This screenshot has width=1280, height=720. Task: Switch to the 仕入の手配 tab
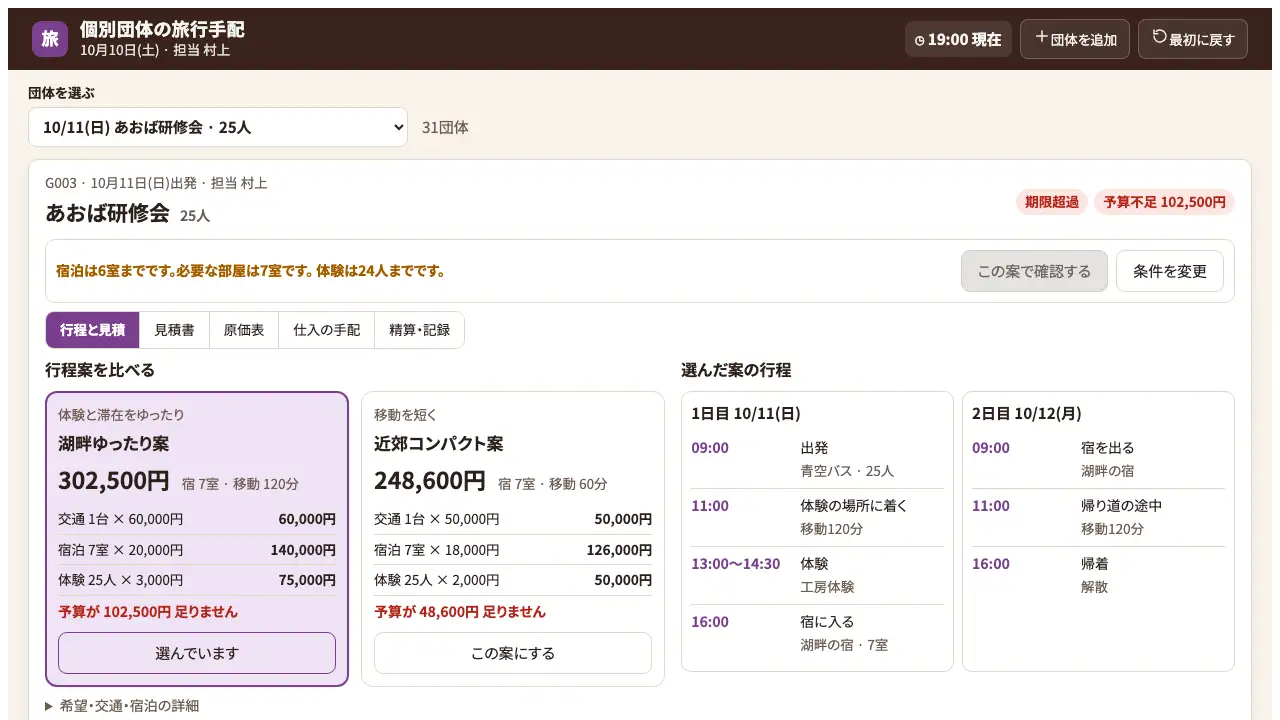(x=326, y=330)
